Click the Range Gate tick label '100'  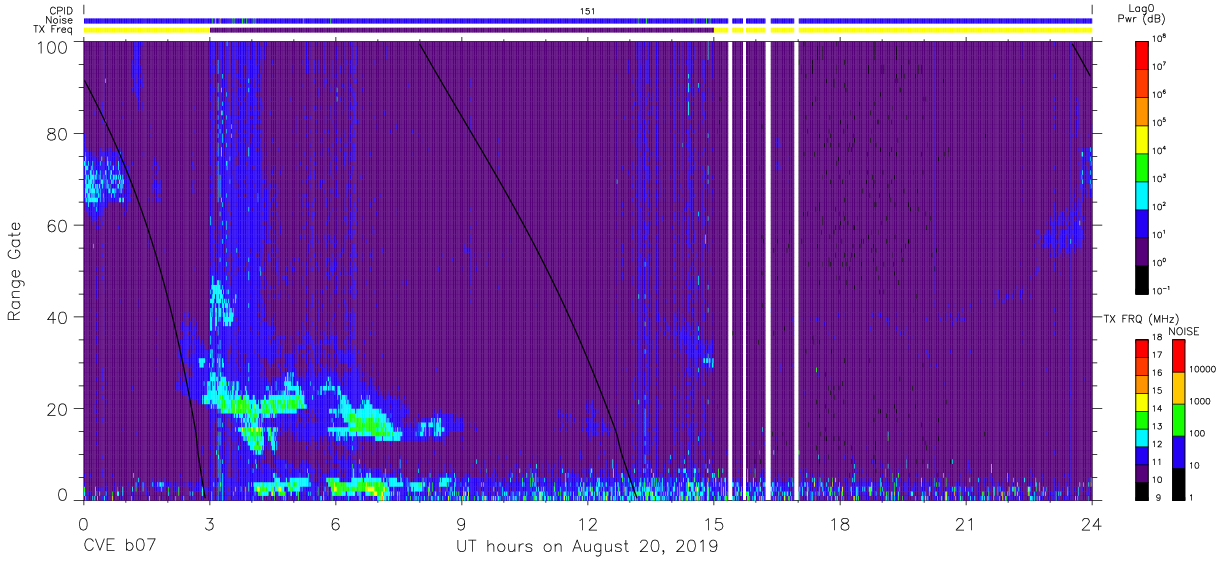coord(54,46)
